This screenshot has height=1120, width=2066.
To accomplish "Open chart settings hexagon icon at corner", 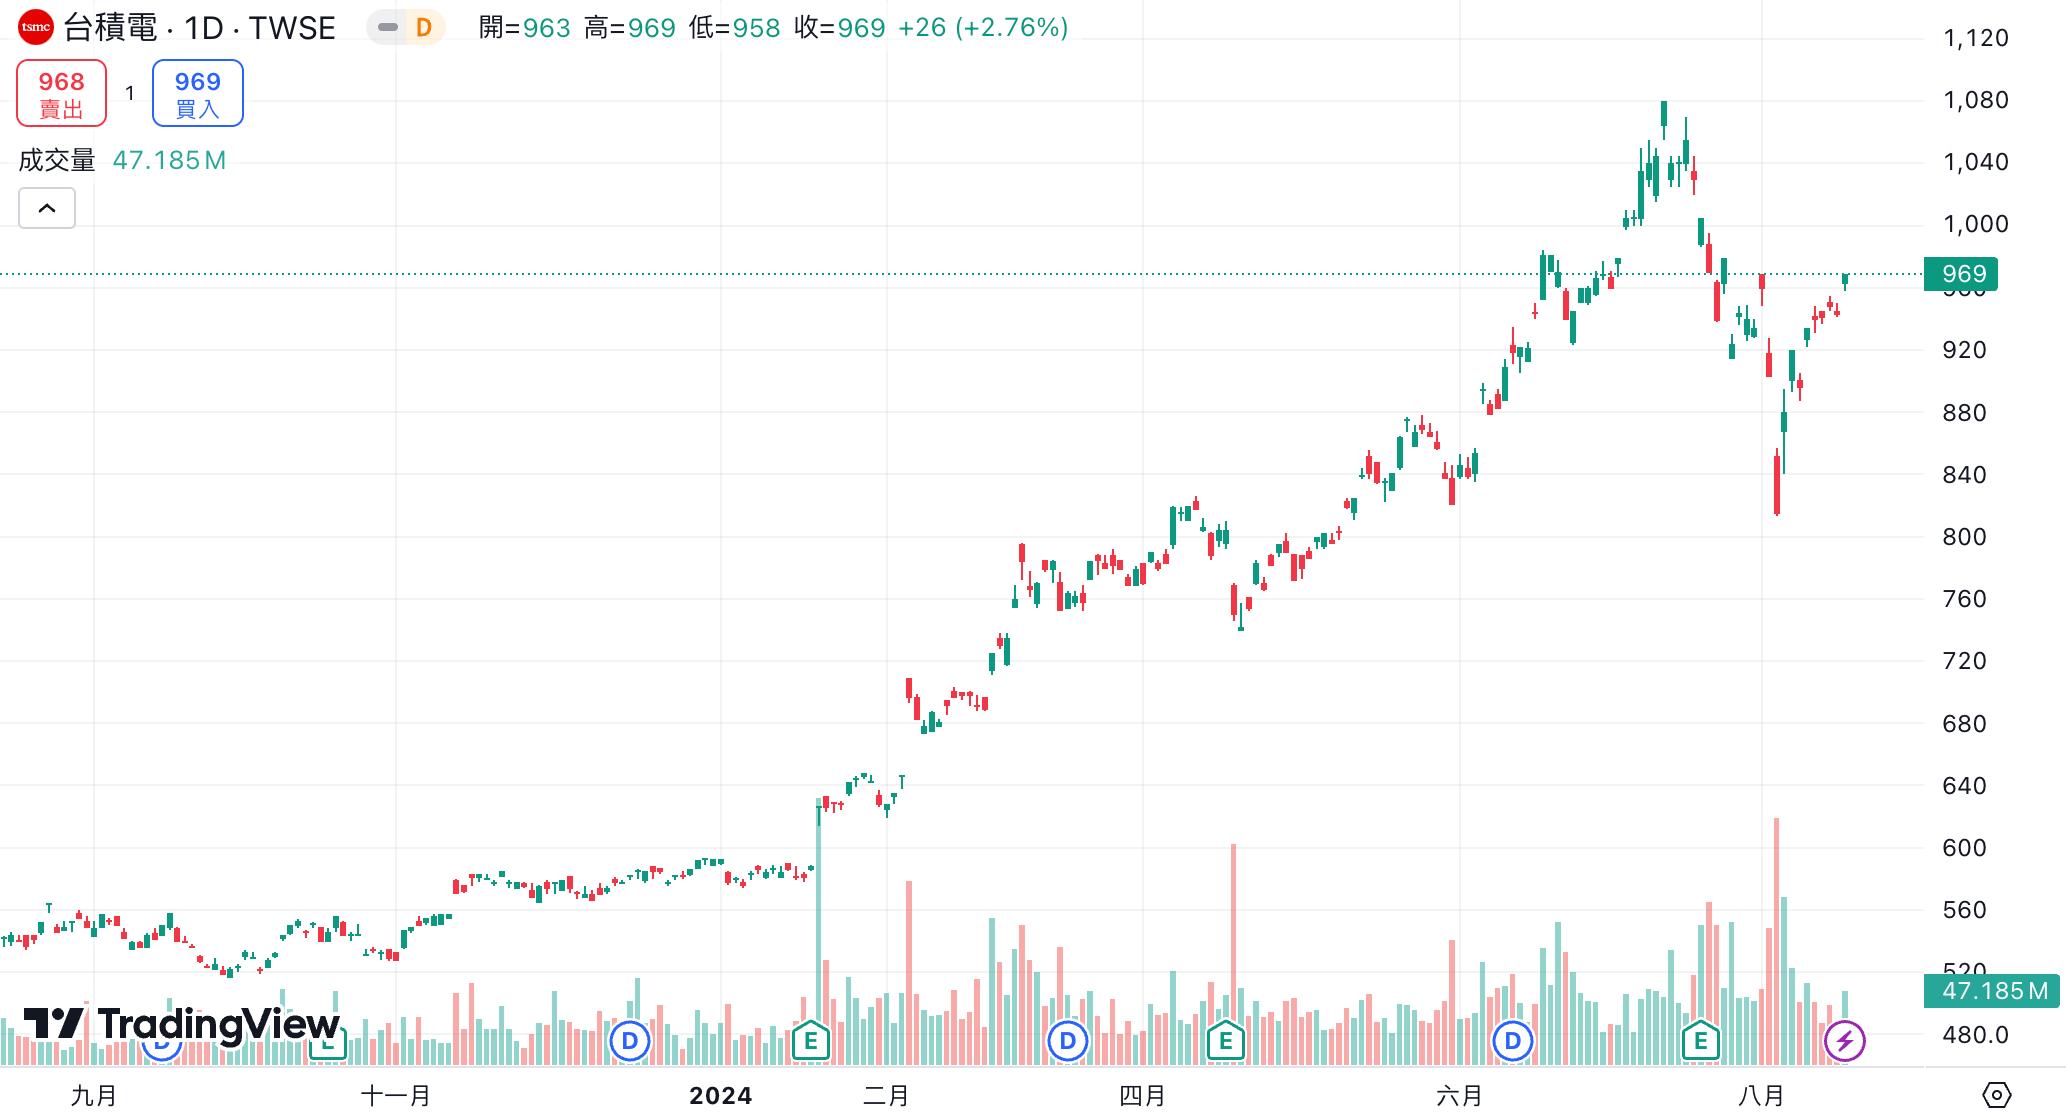I will pos(1996,1095).
